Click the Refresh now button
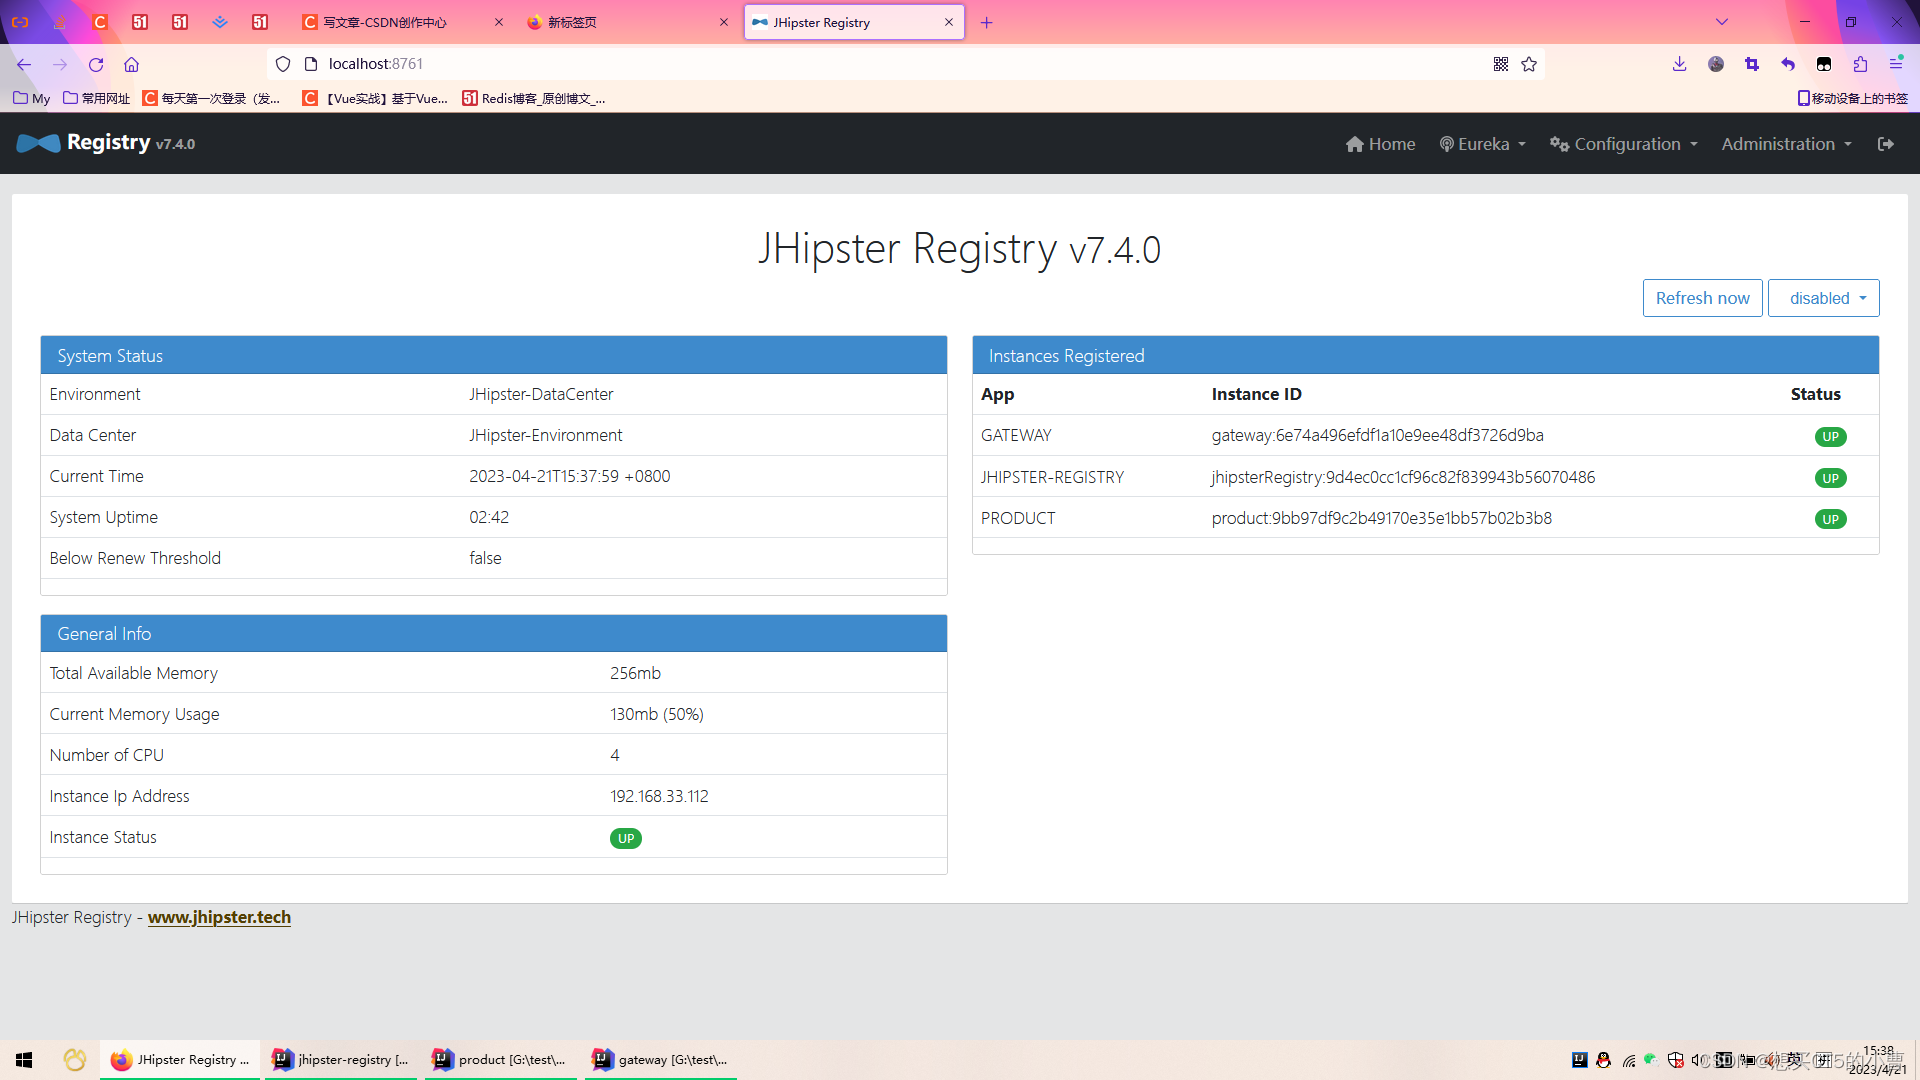Image resolution: width=1920 pixels, height=1080 pixels. pos(1702,297)
